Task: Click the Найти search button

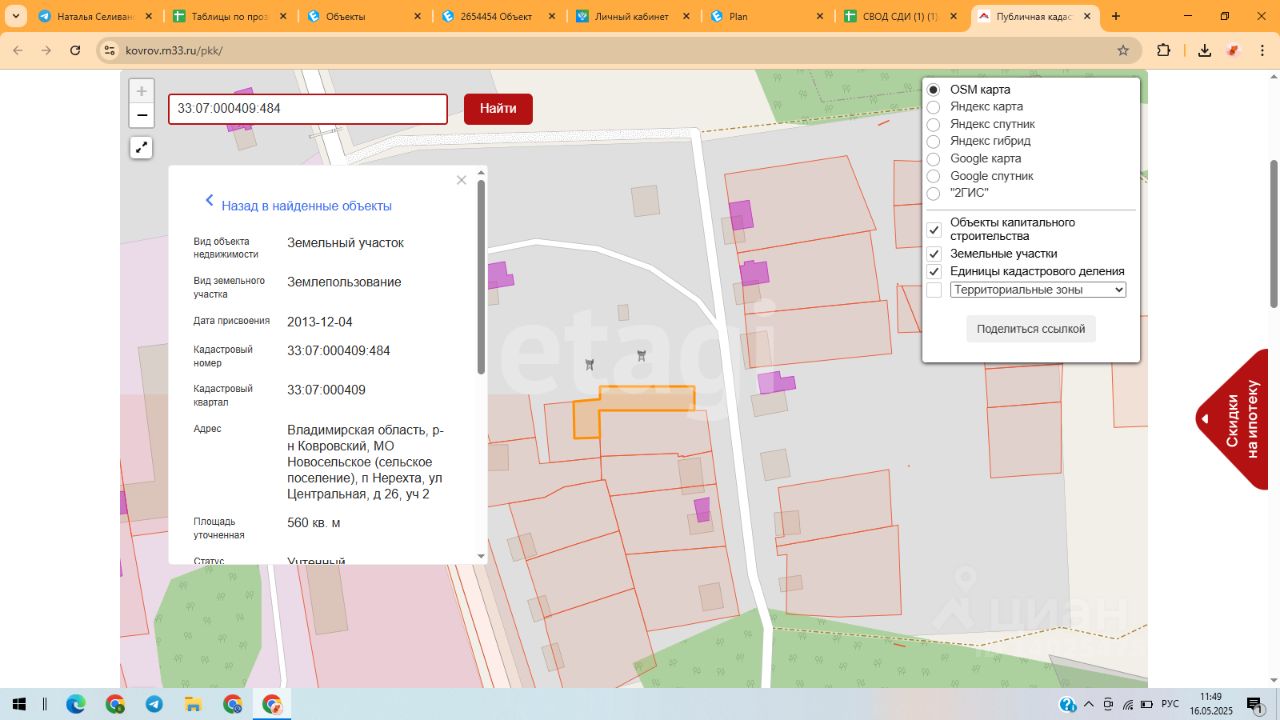Action: point(498,109)
